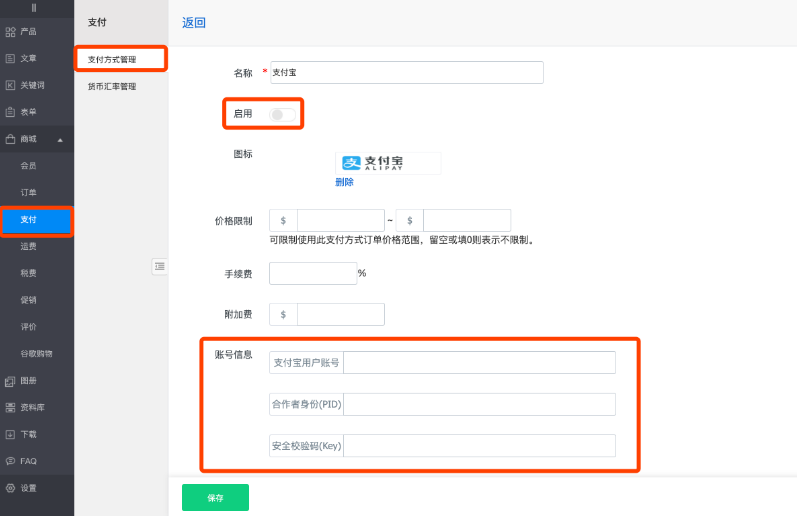
Task: Click the 下载 download icon
Action: [x=10, y=435]
